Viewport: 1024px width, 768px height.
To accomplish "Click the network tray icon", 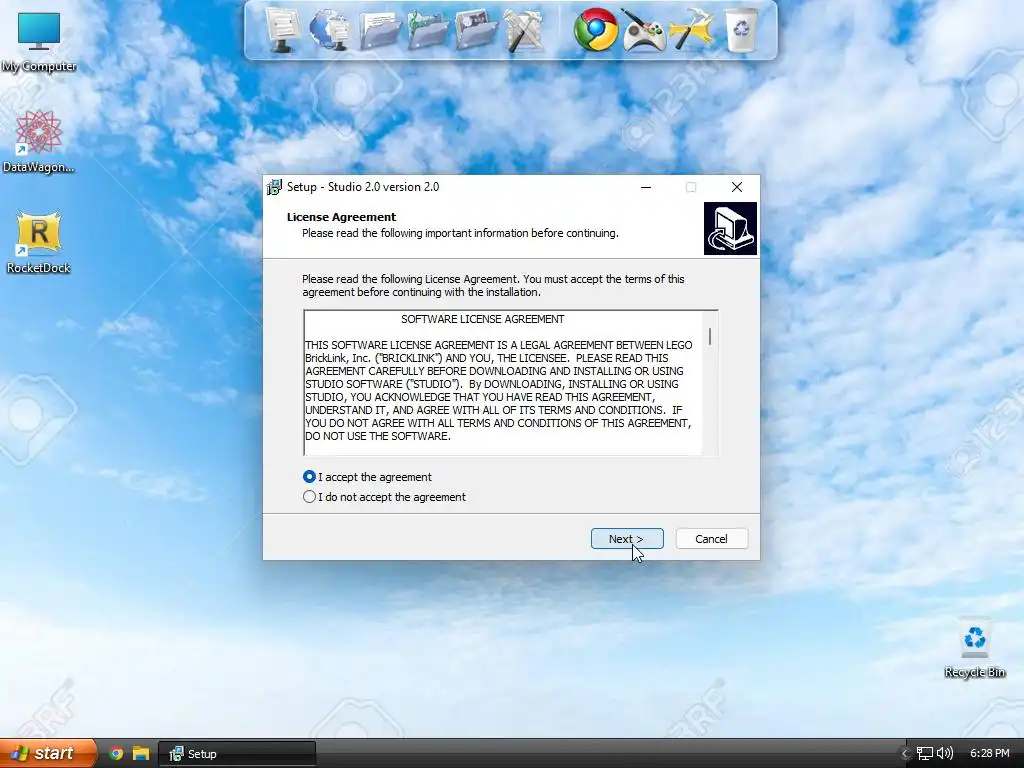I will 924,753.
